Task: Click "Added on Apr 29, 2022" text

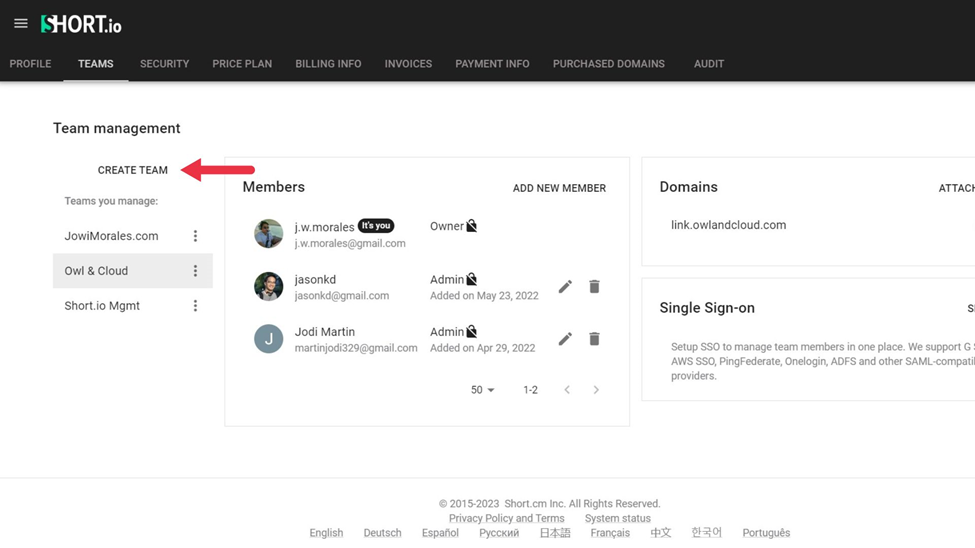Action: click(483, 348)
